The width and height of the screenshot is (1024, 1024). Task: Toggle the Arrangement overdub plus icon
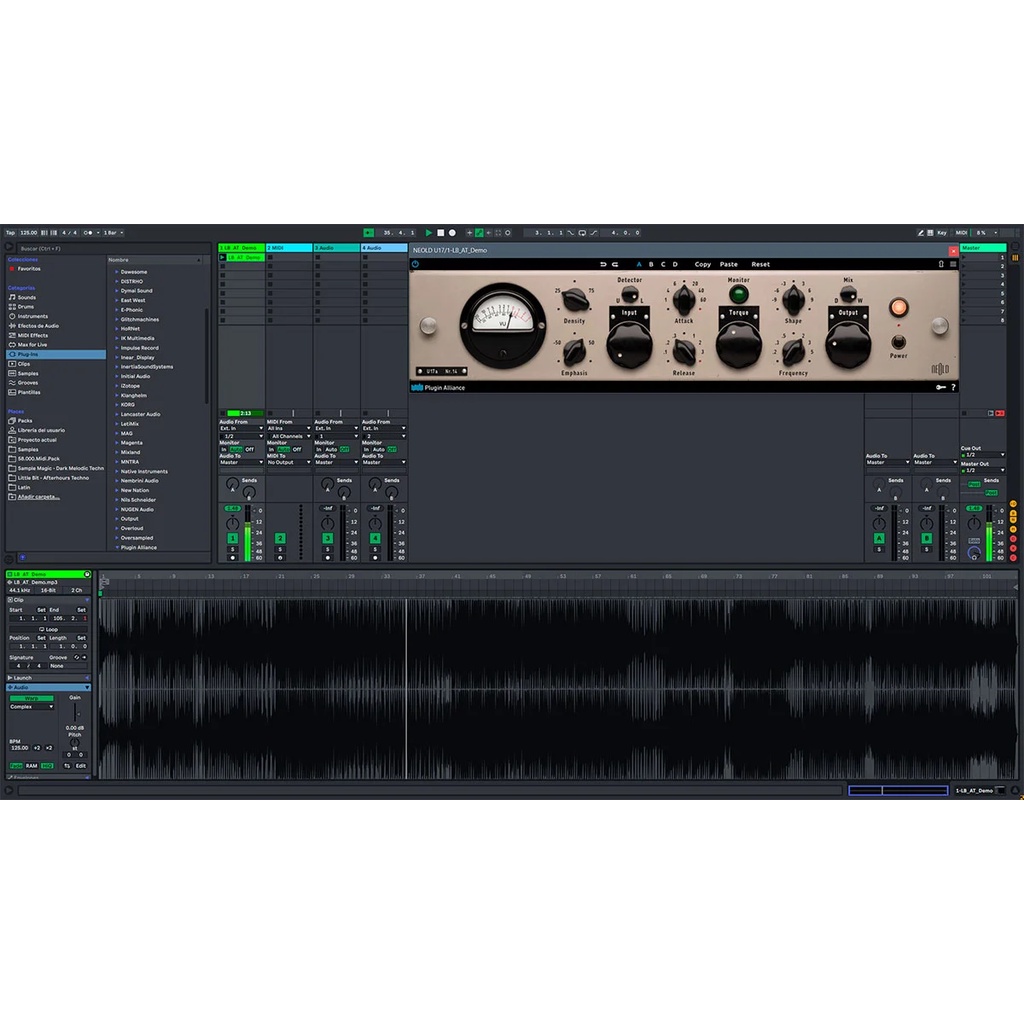pyautogui.click(x=469, y=232)
